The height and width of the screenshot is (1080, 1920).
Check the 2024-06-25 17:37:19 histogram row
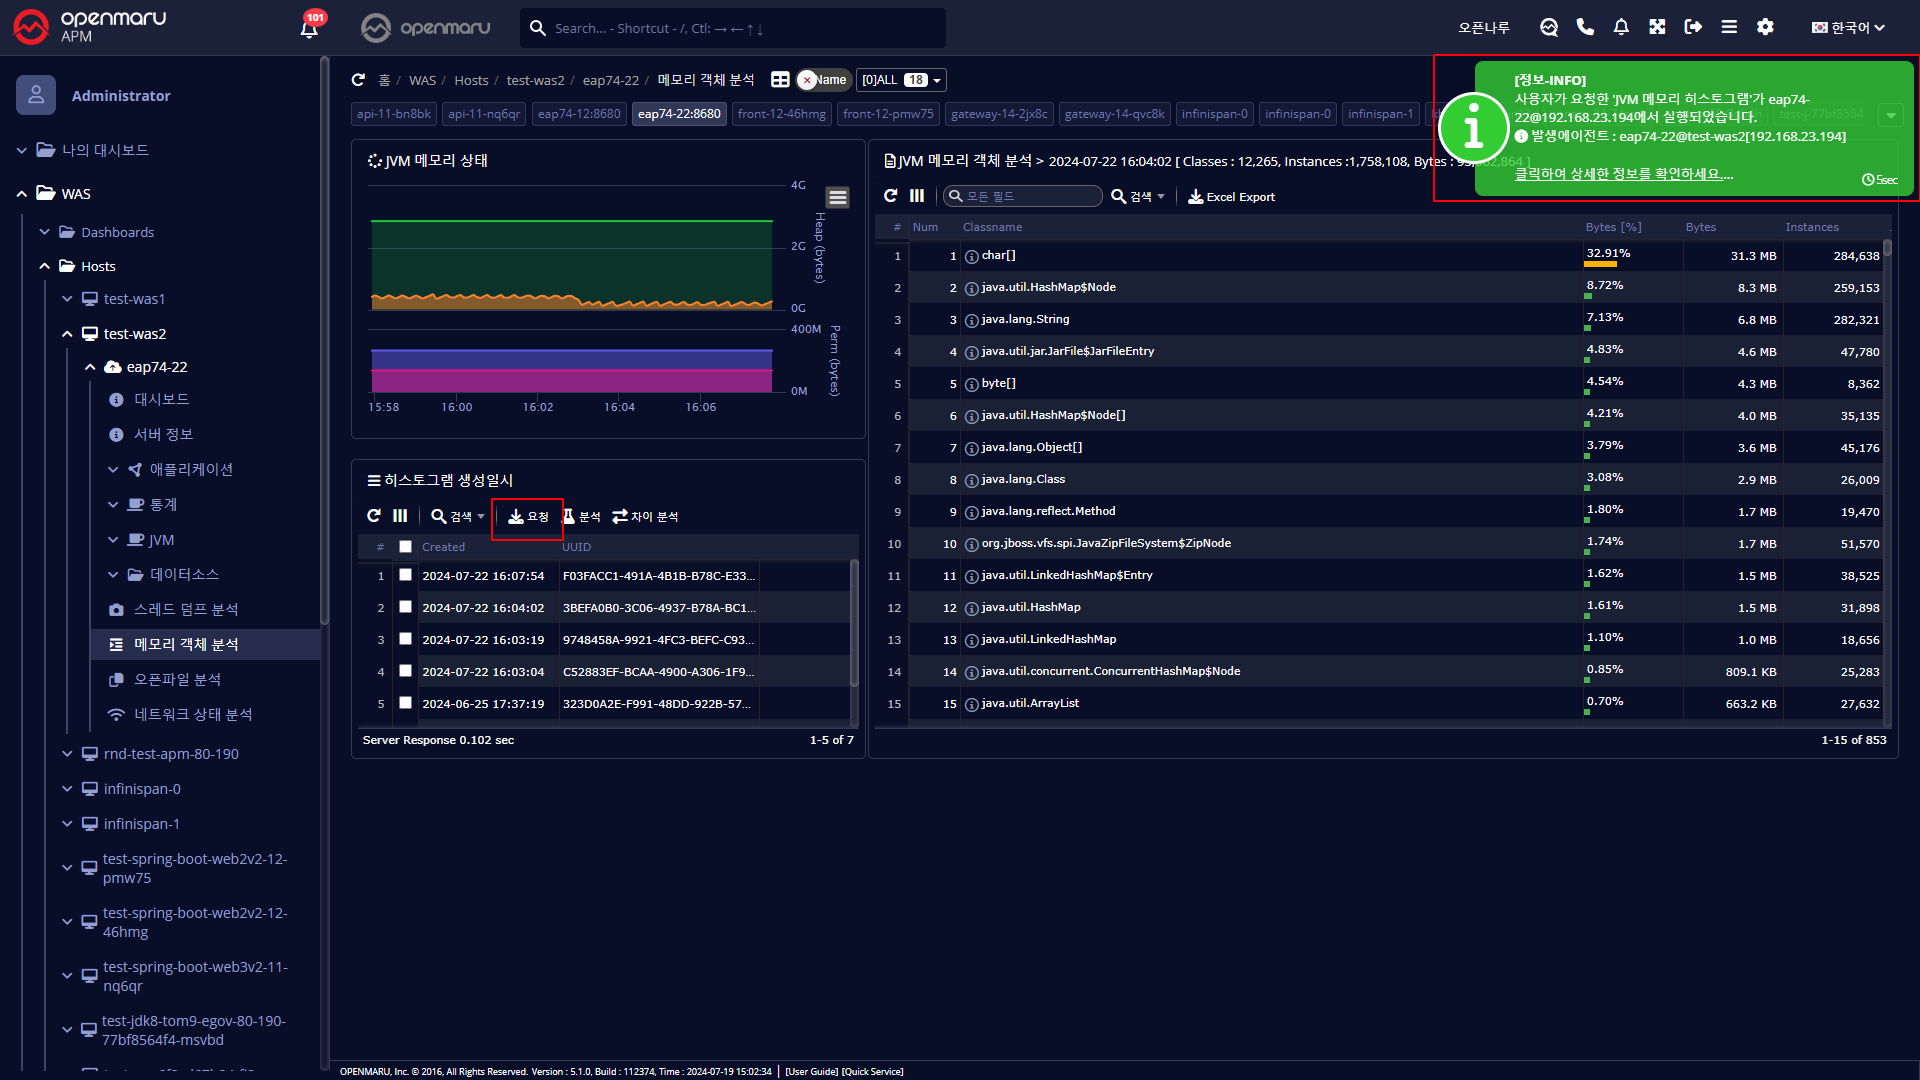coord(405,703)
